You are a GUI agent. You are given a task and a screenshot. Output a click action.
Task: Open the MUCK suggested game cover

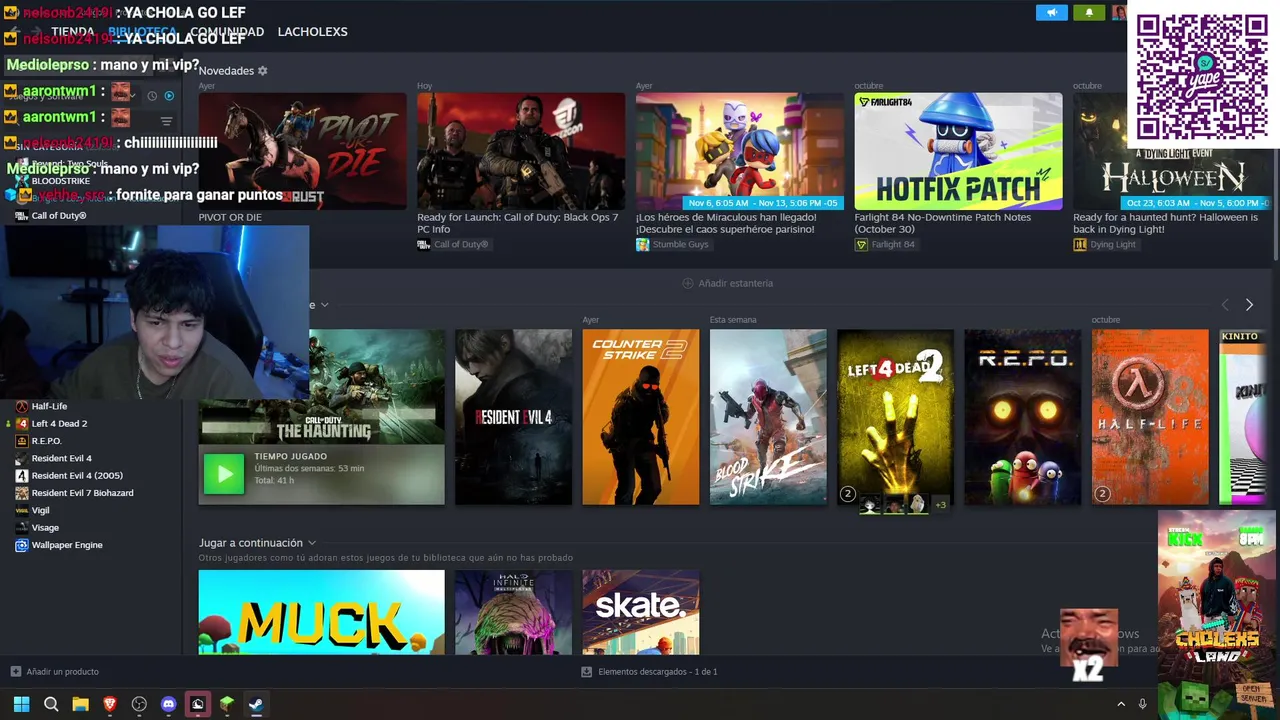[321, 612]
